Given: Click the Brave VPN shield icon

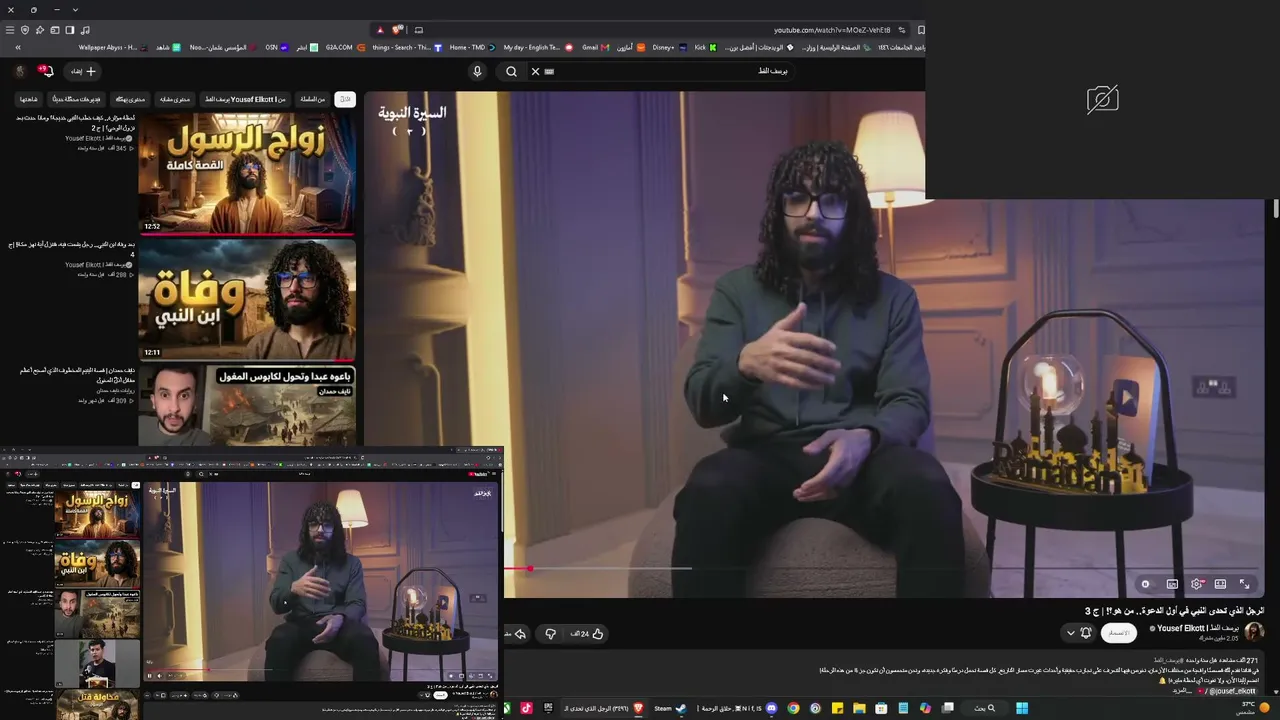Looking at the screenshot, I should click(25, 30).
